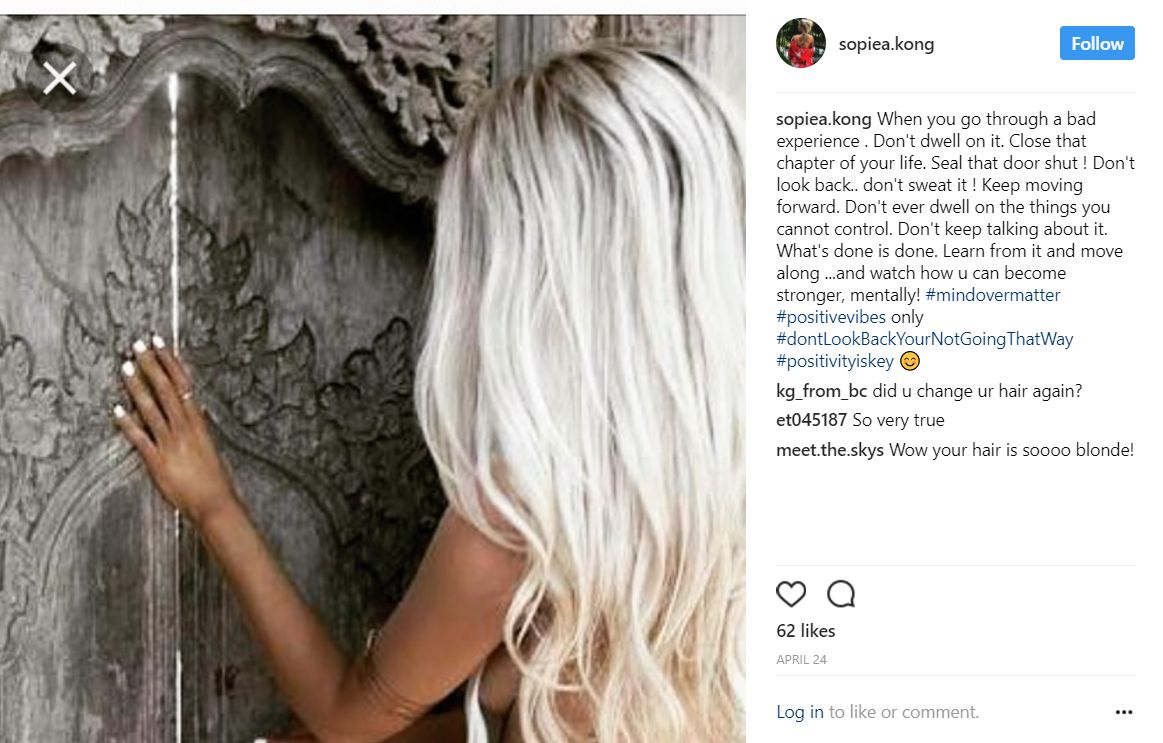Open the three-dot more options menu
The image size is (1163, 743).
(1124, 712)
